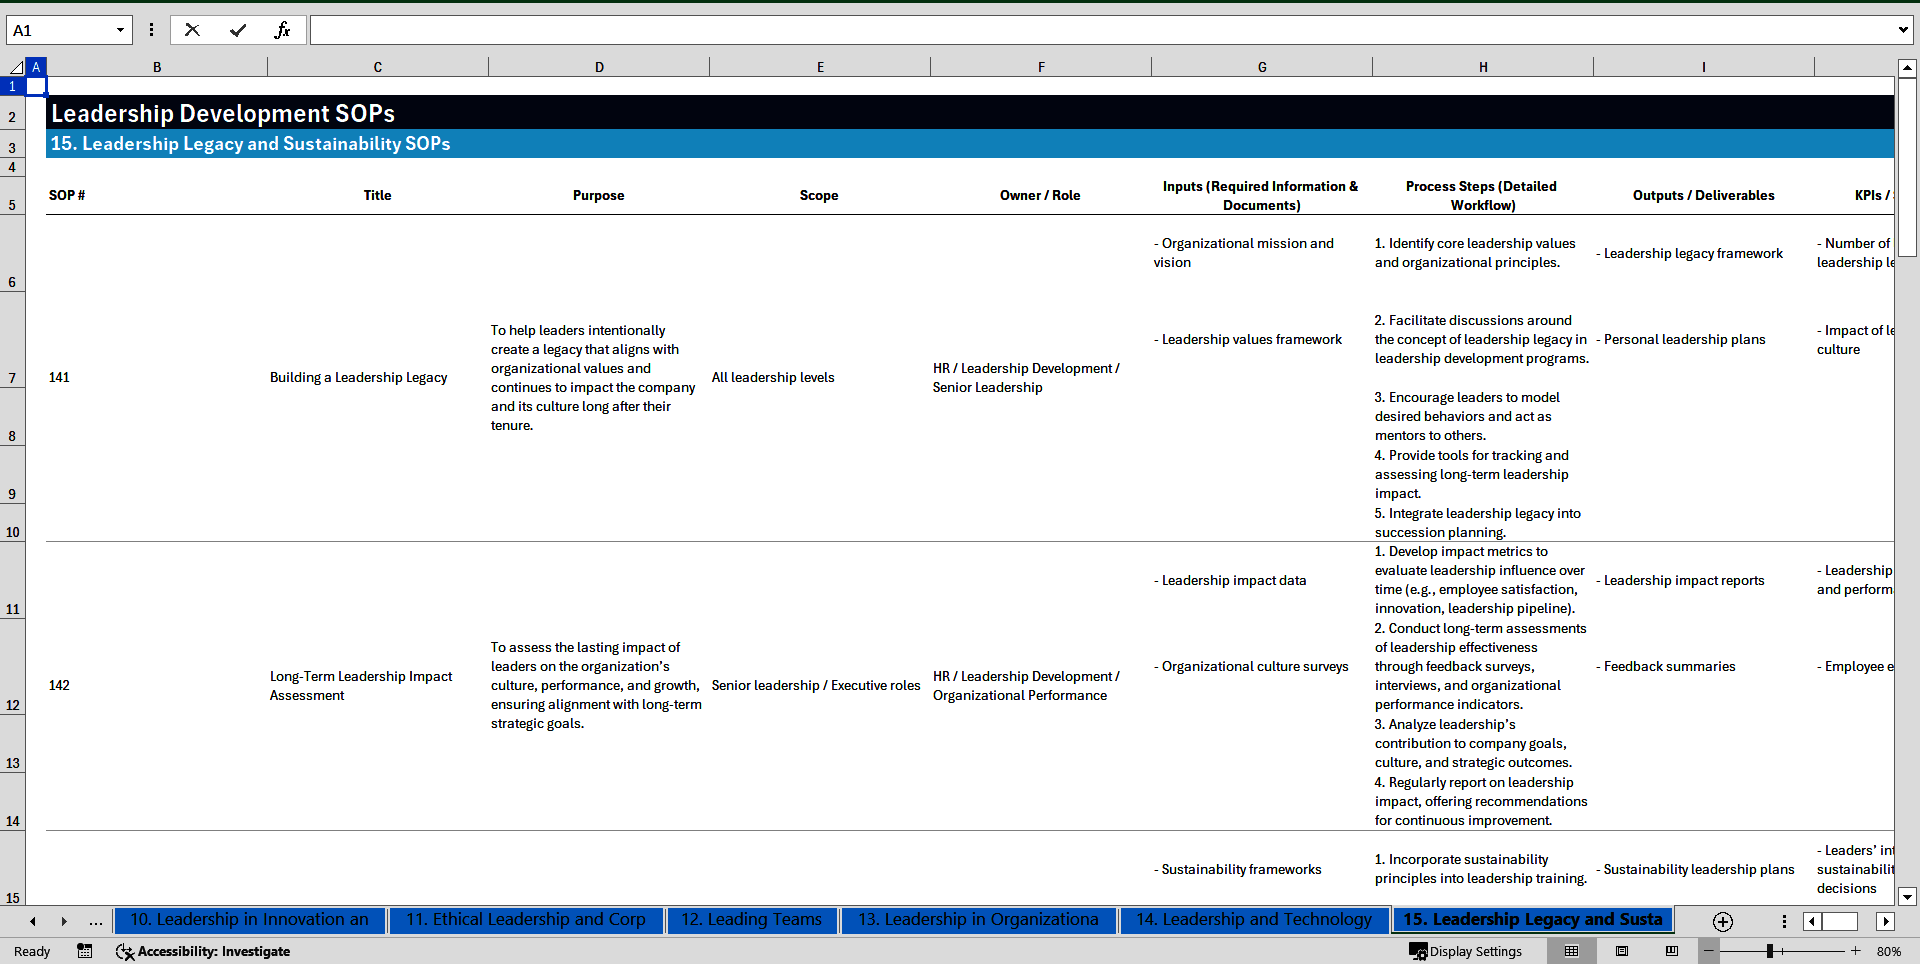Select the 11. Ethical Leadership and Corp tab

point(525,920)
